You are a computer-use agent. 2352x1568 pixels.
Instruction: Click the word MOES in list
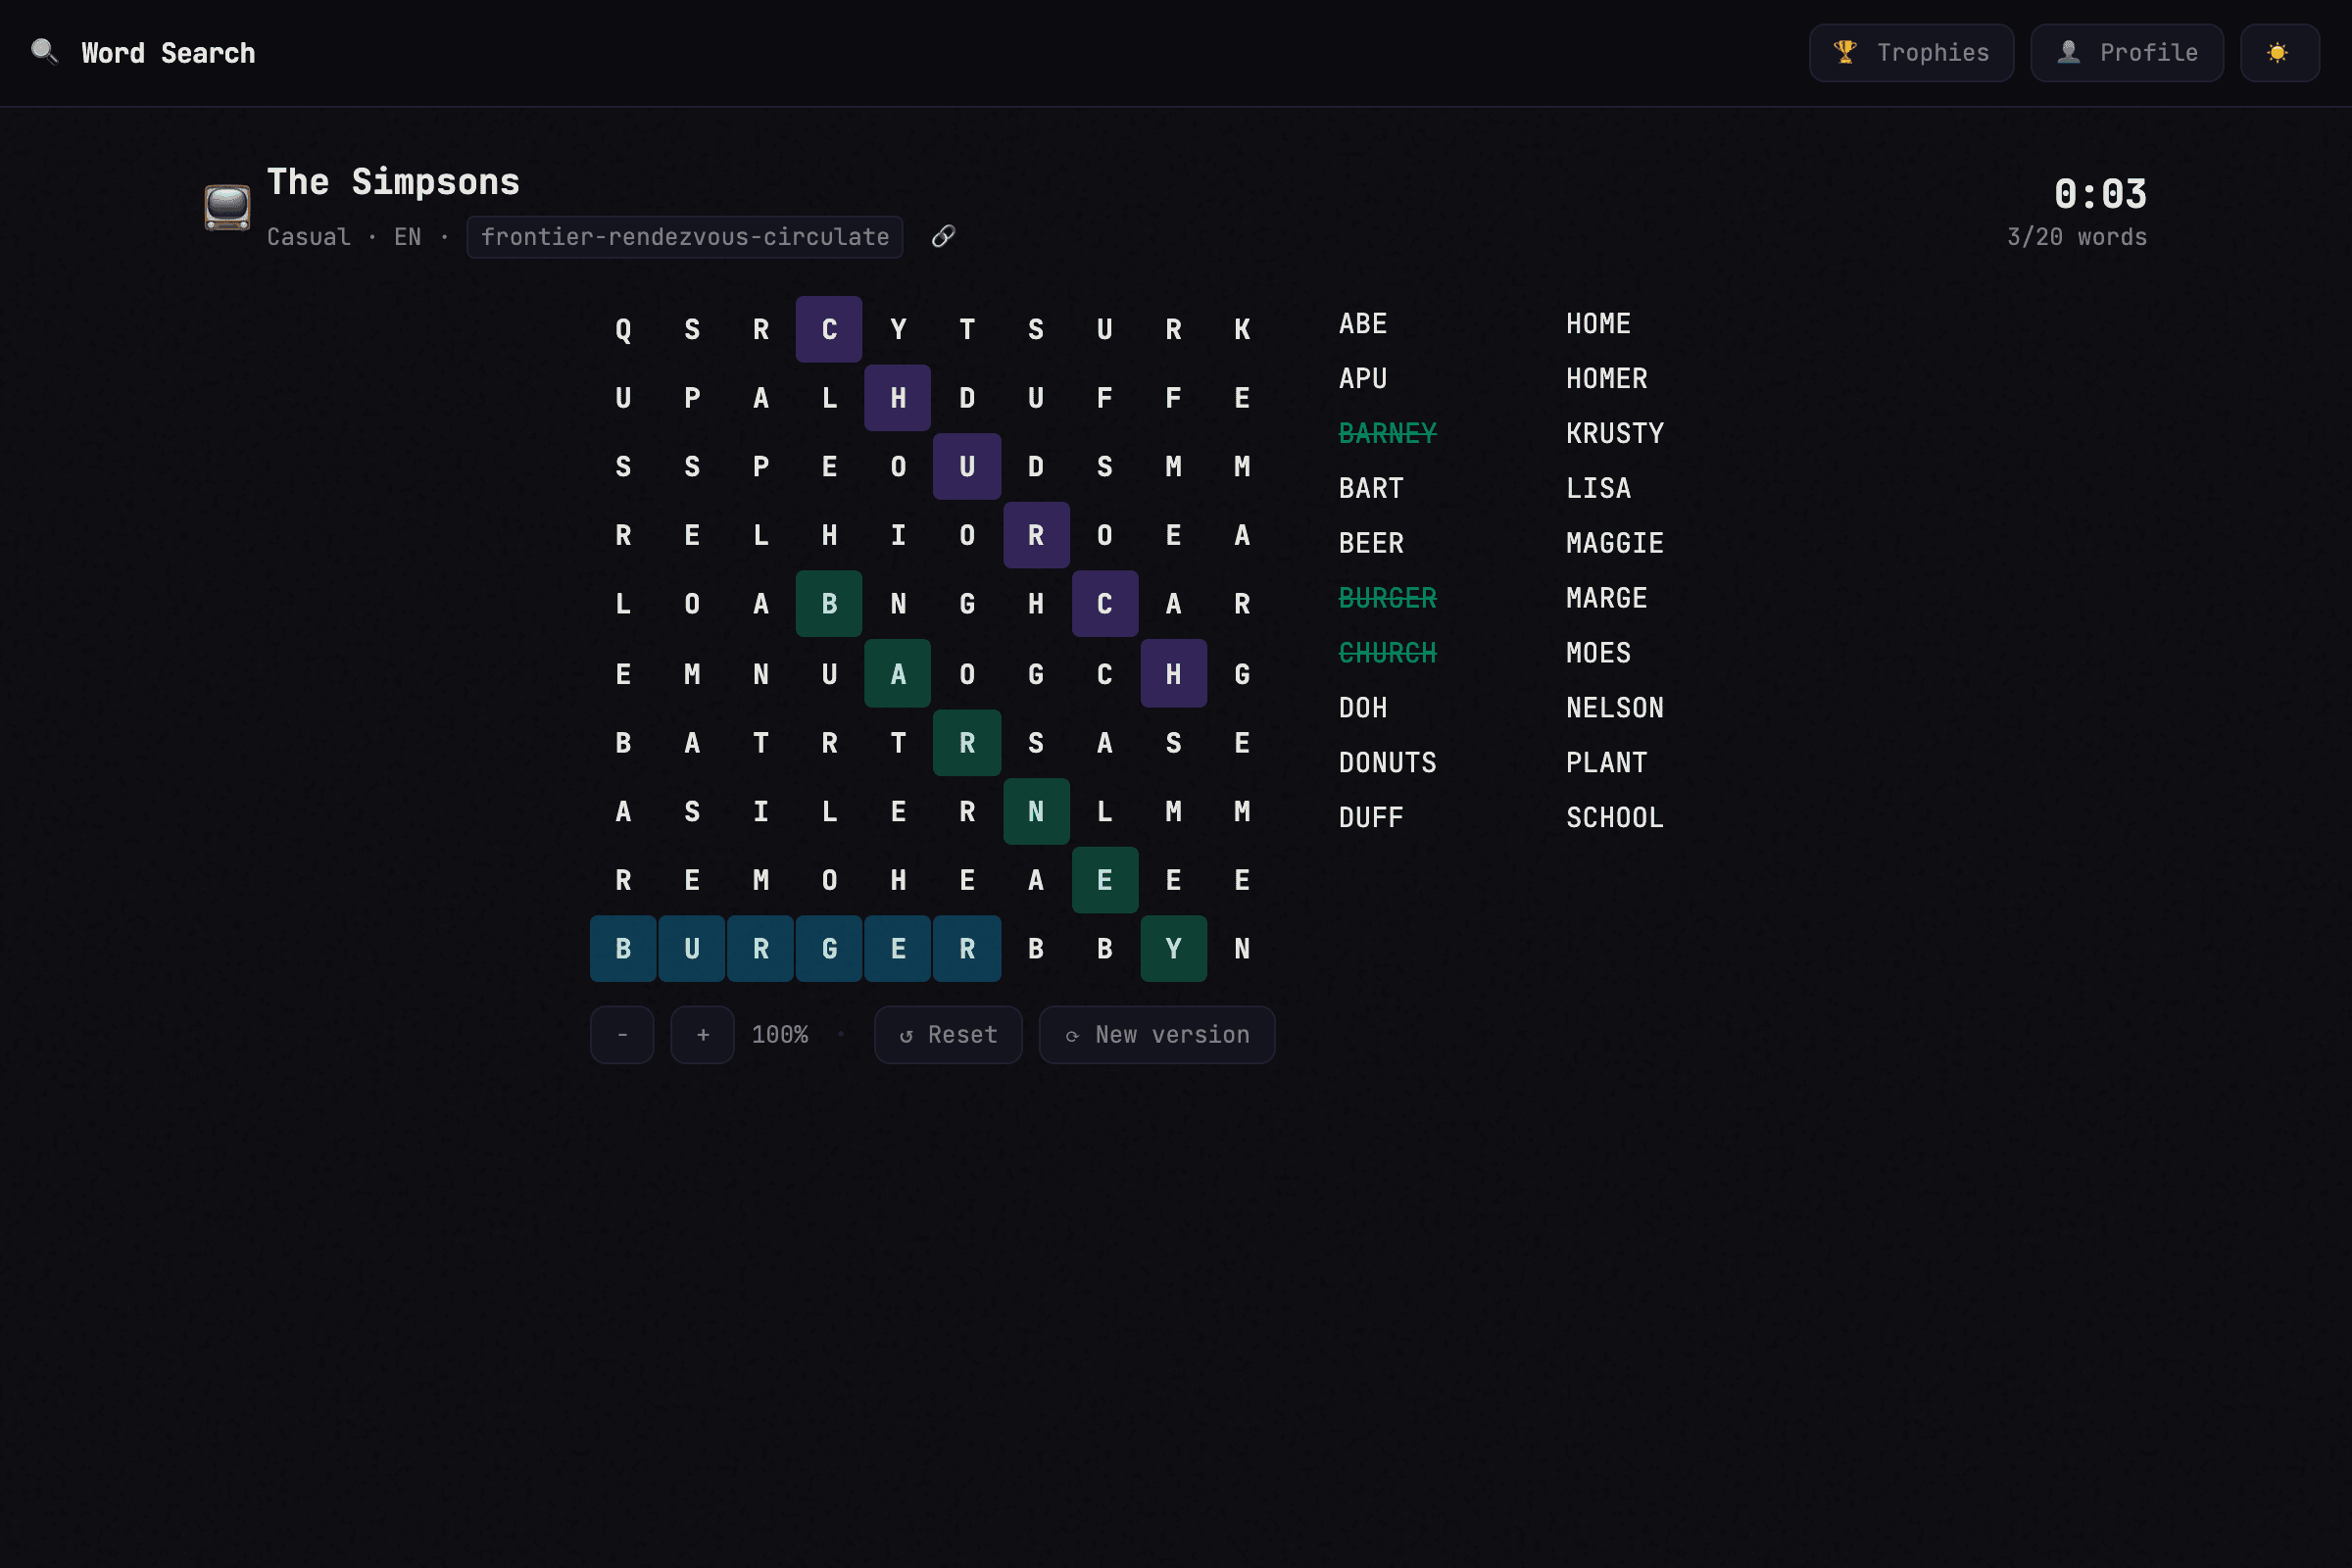(x=1598, y=654)
